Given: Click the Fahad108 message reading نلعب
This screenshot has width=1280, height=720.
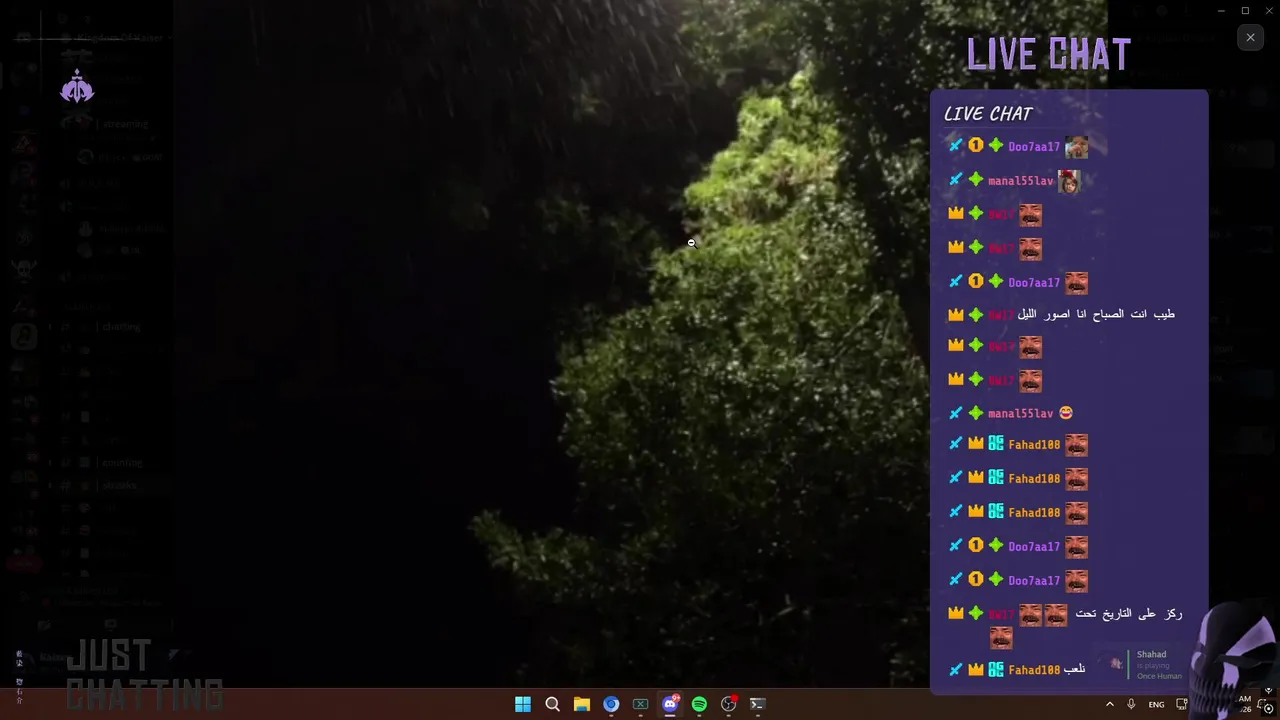Looking at the screenshot, I should tap(1019, 670).
